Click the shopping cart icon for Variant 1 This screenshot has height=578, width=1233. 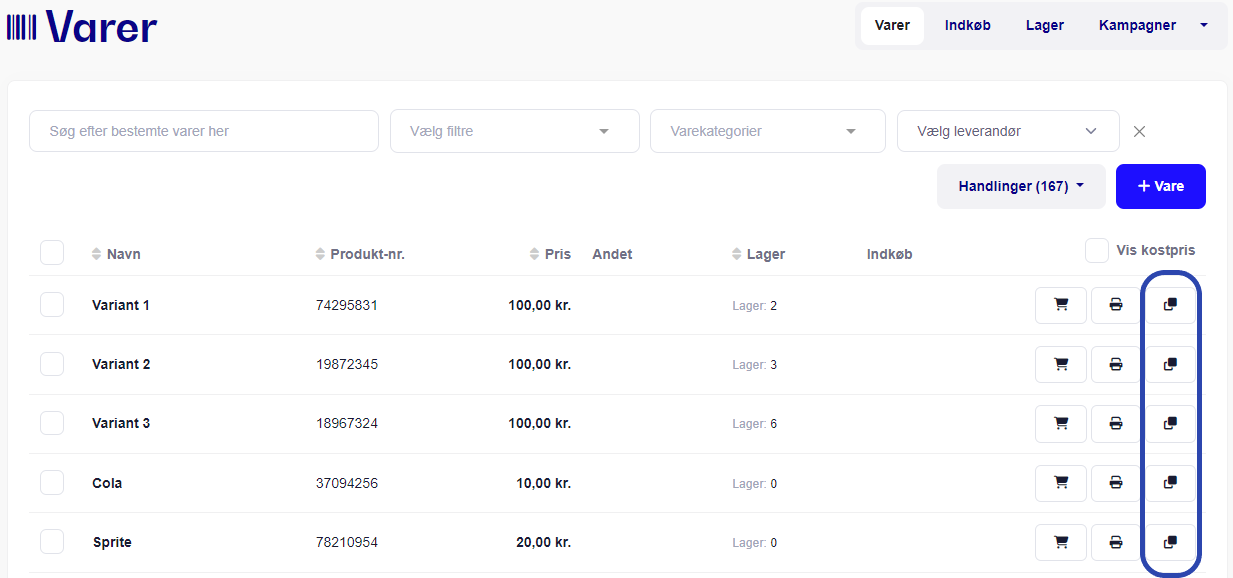click(x=1061, y=305)
